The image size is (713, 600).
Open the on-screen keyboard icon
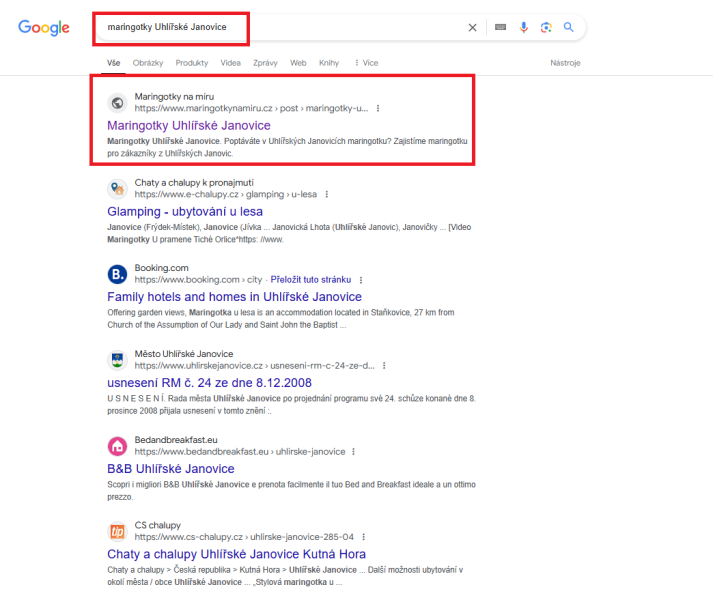[x=501, y=27]
